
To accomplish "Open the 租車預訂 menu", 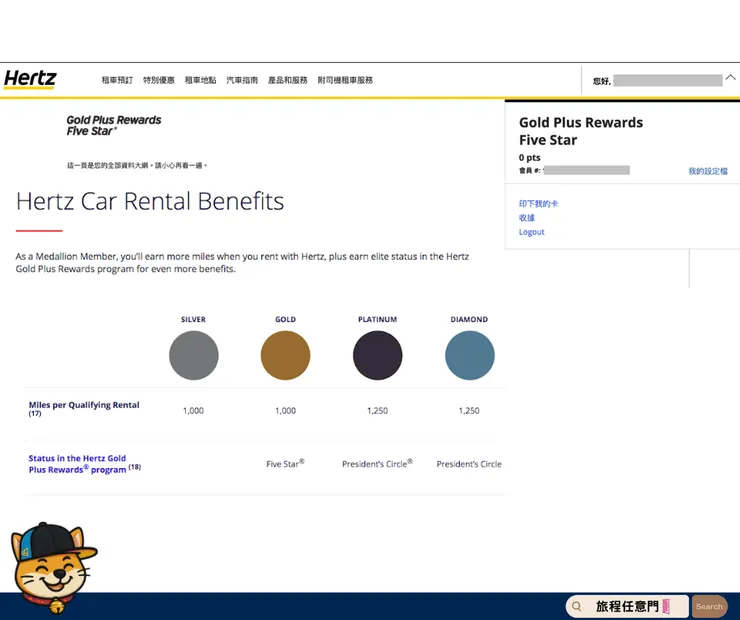I will point(117,80).
